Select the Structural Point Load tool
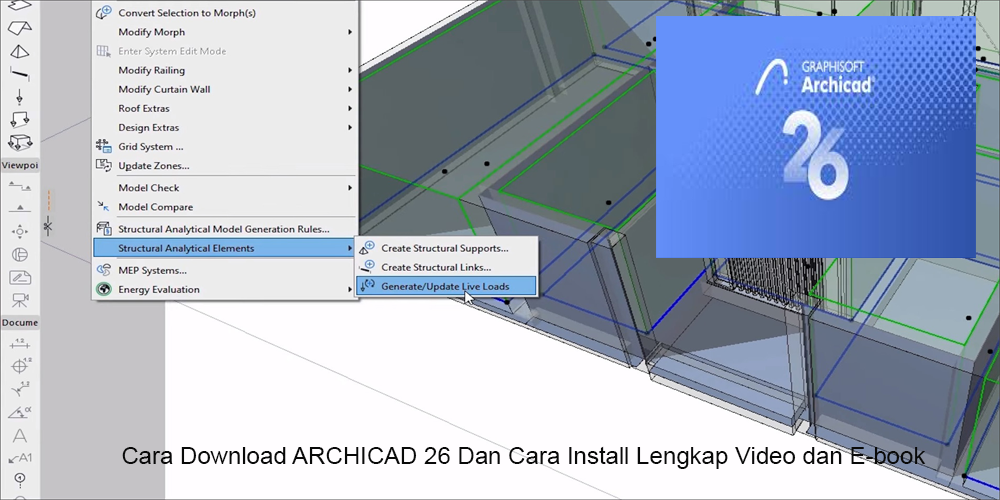 (20, 98)
